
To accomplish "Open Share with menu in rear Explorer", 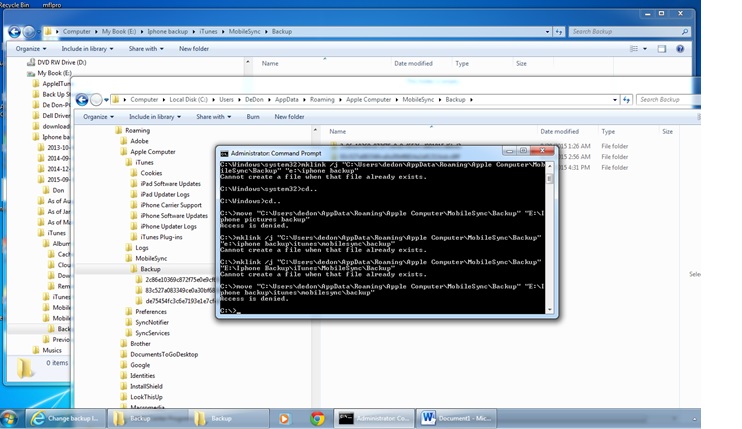I will [x=146, y=49].
